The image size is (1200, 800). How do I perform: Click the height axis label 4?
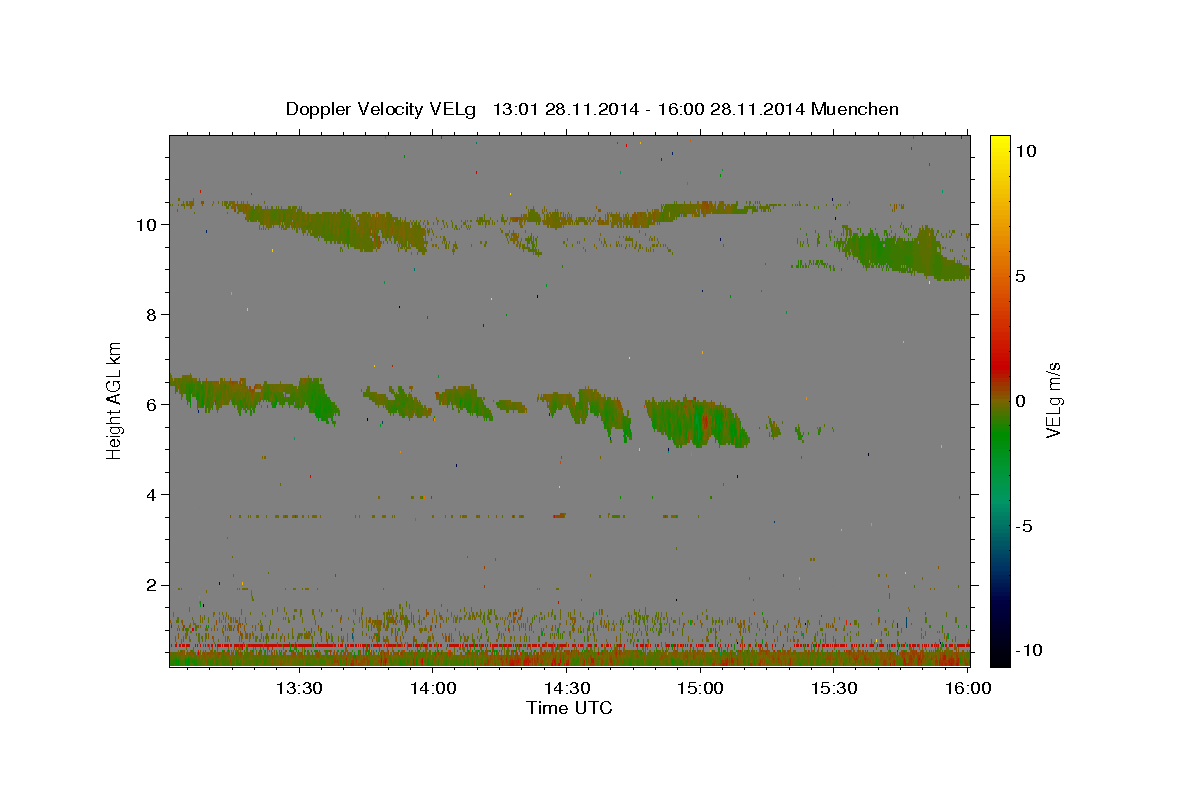pyautogui.click(x=153, y=494)
